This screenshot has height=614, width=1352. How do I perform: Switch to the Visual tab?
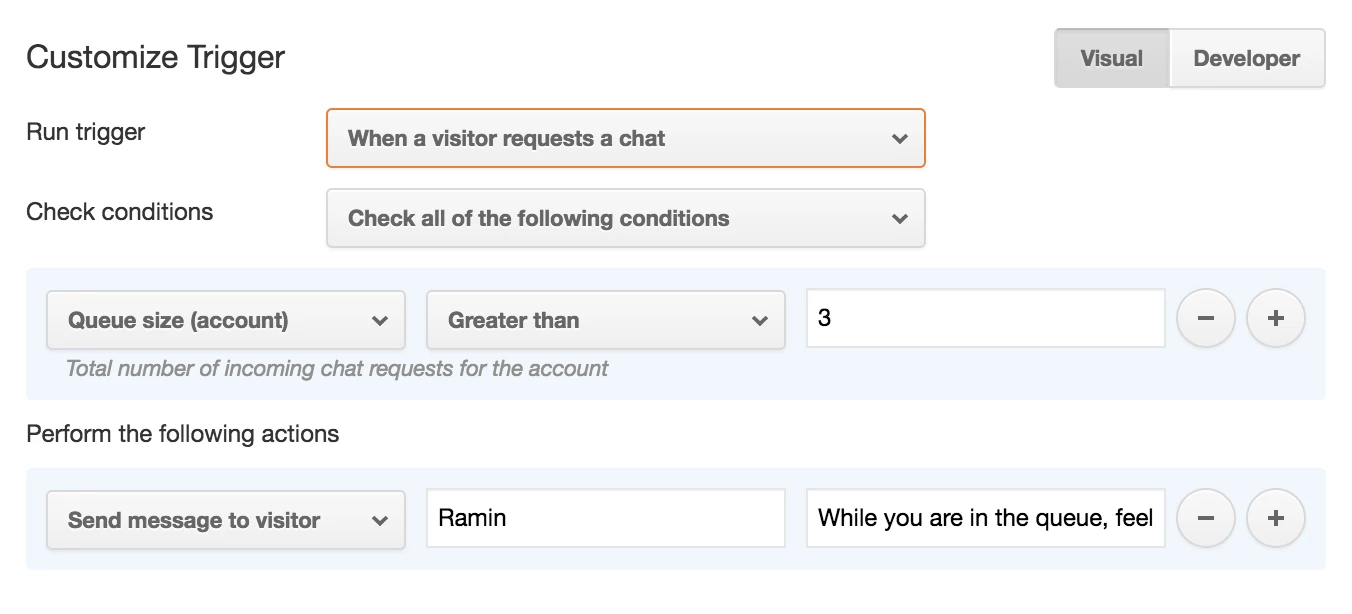[x=1111, y=58]
